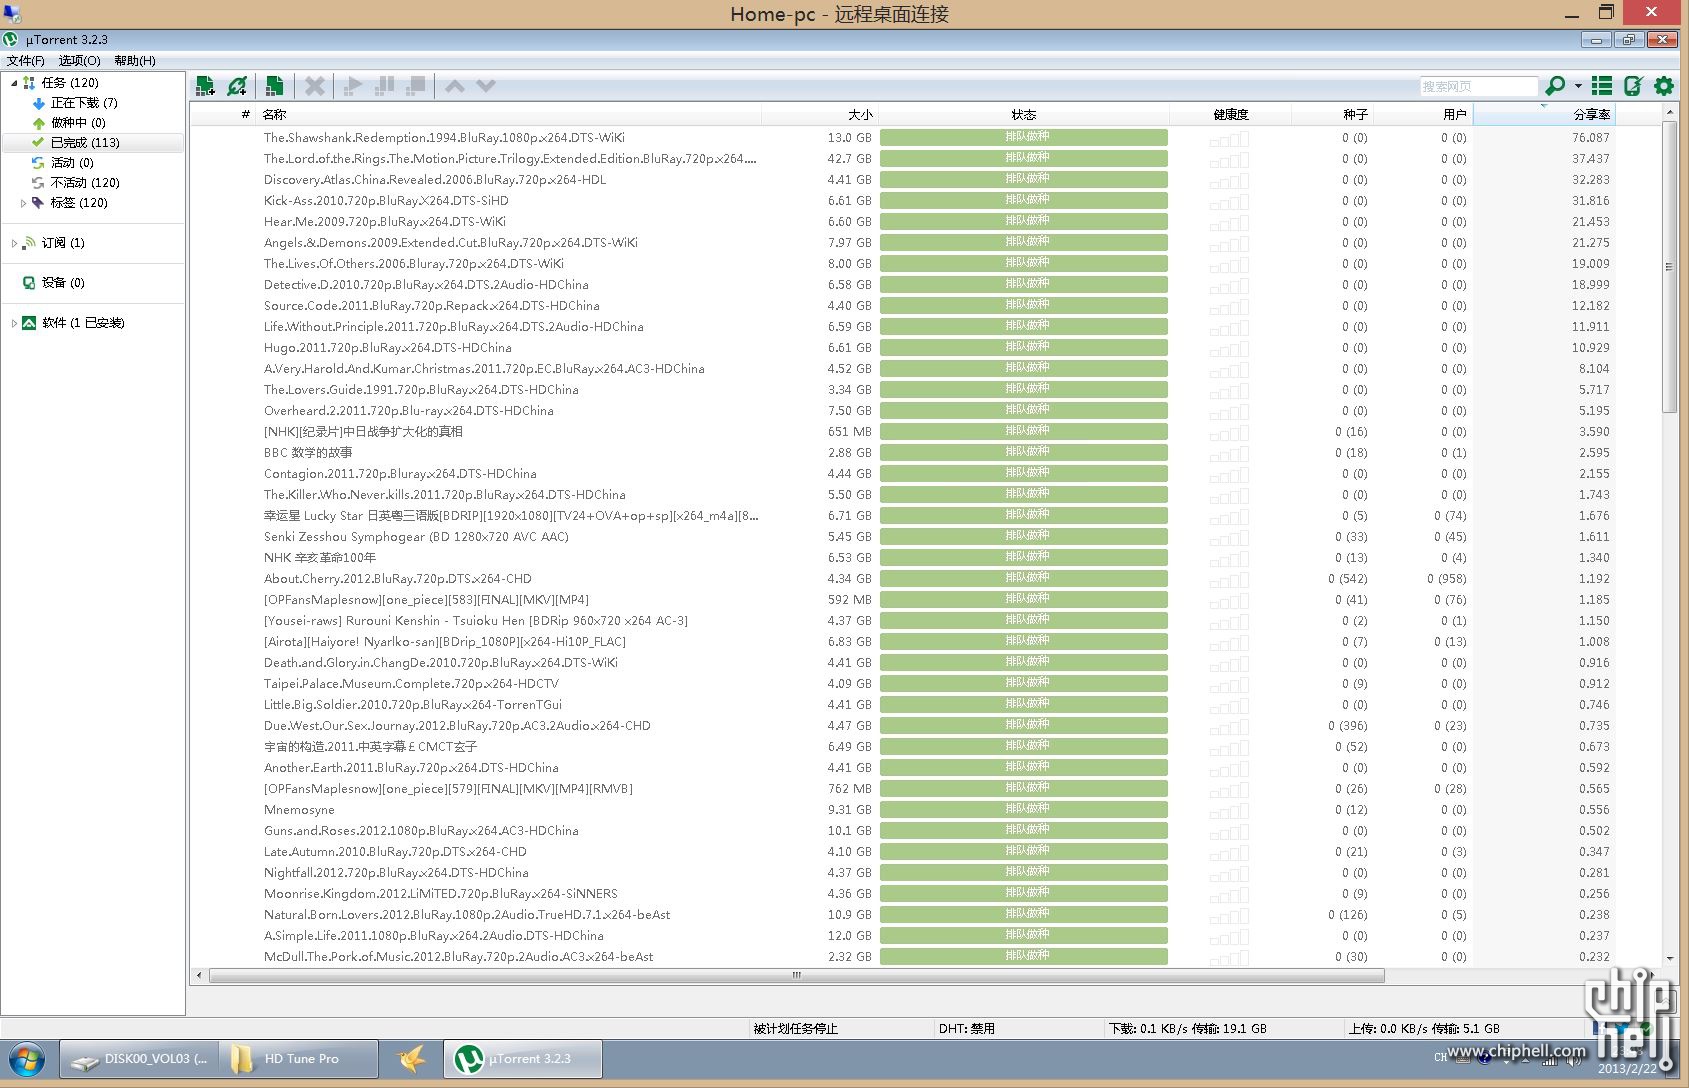This screenshot has height=1088, width=1689.
Task: Expand the 标签 (120) tree node
Action: point(23,203)
